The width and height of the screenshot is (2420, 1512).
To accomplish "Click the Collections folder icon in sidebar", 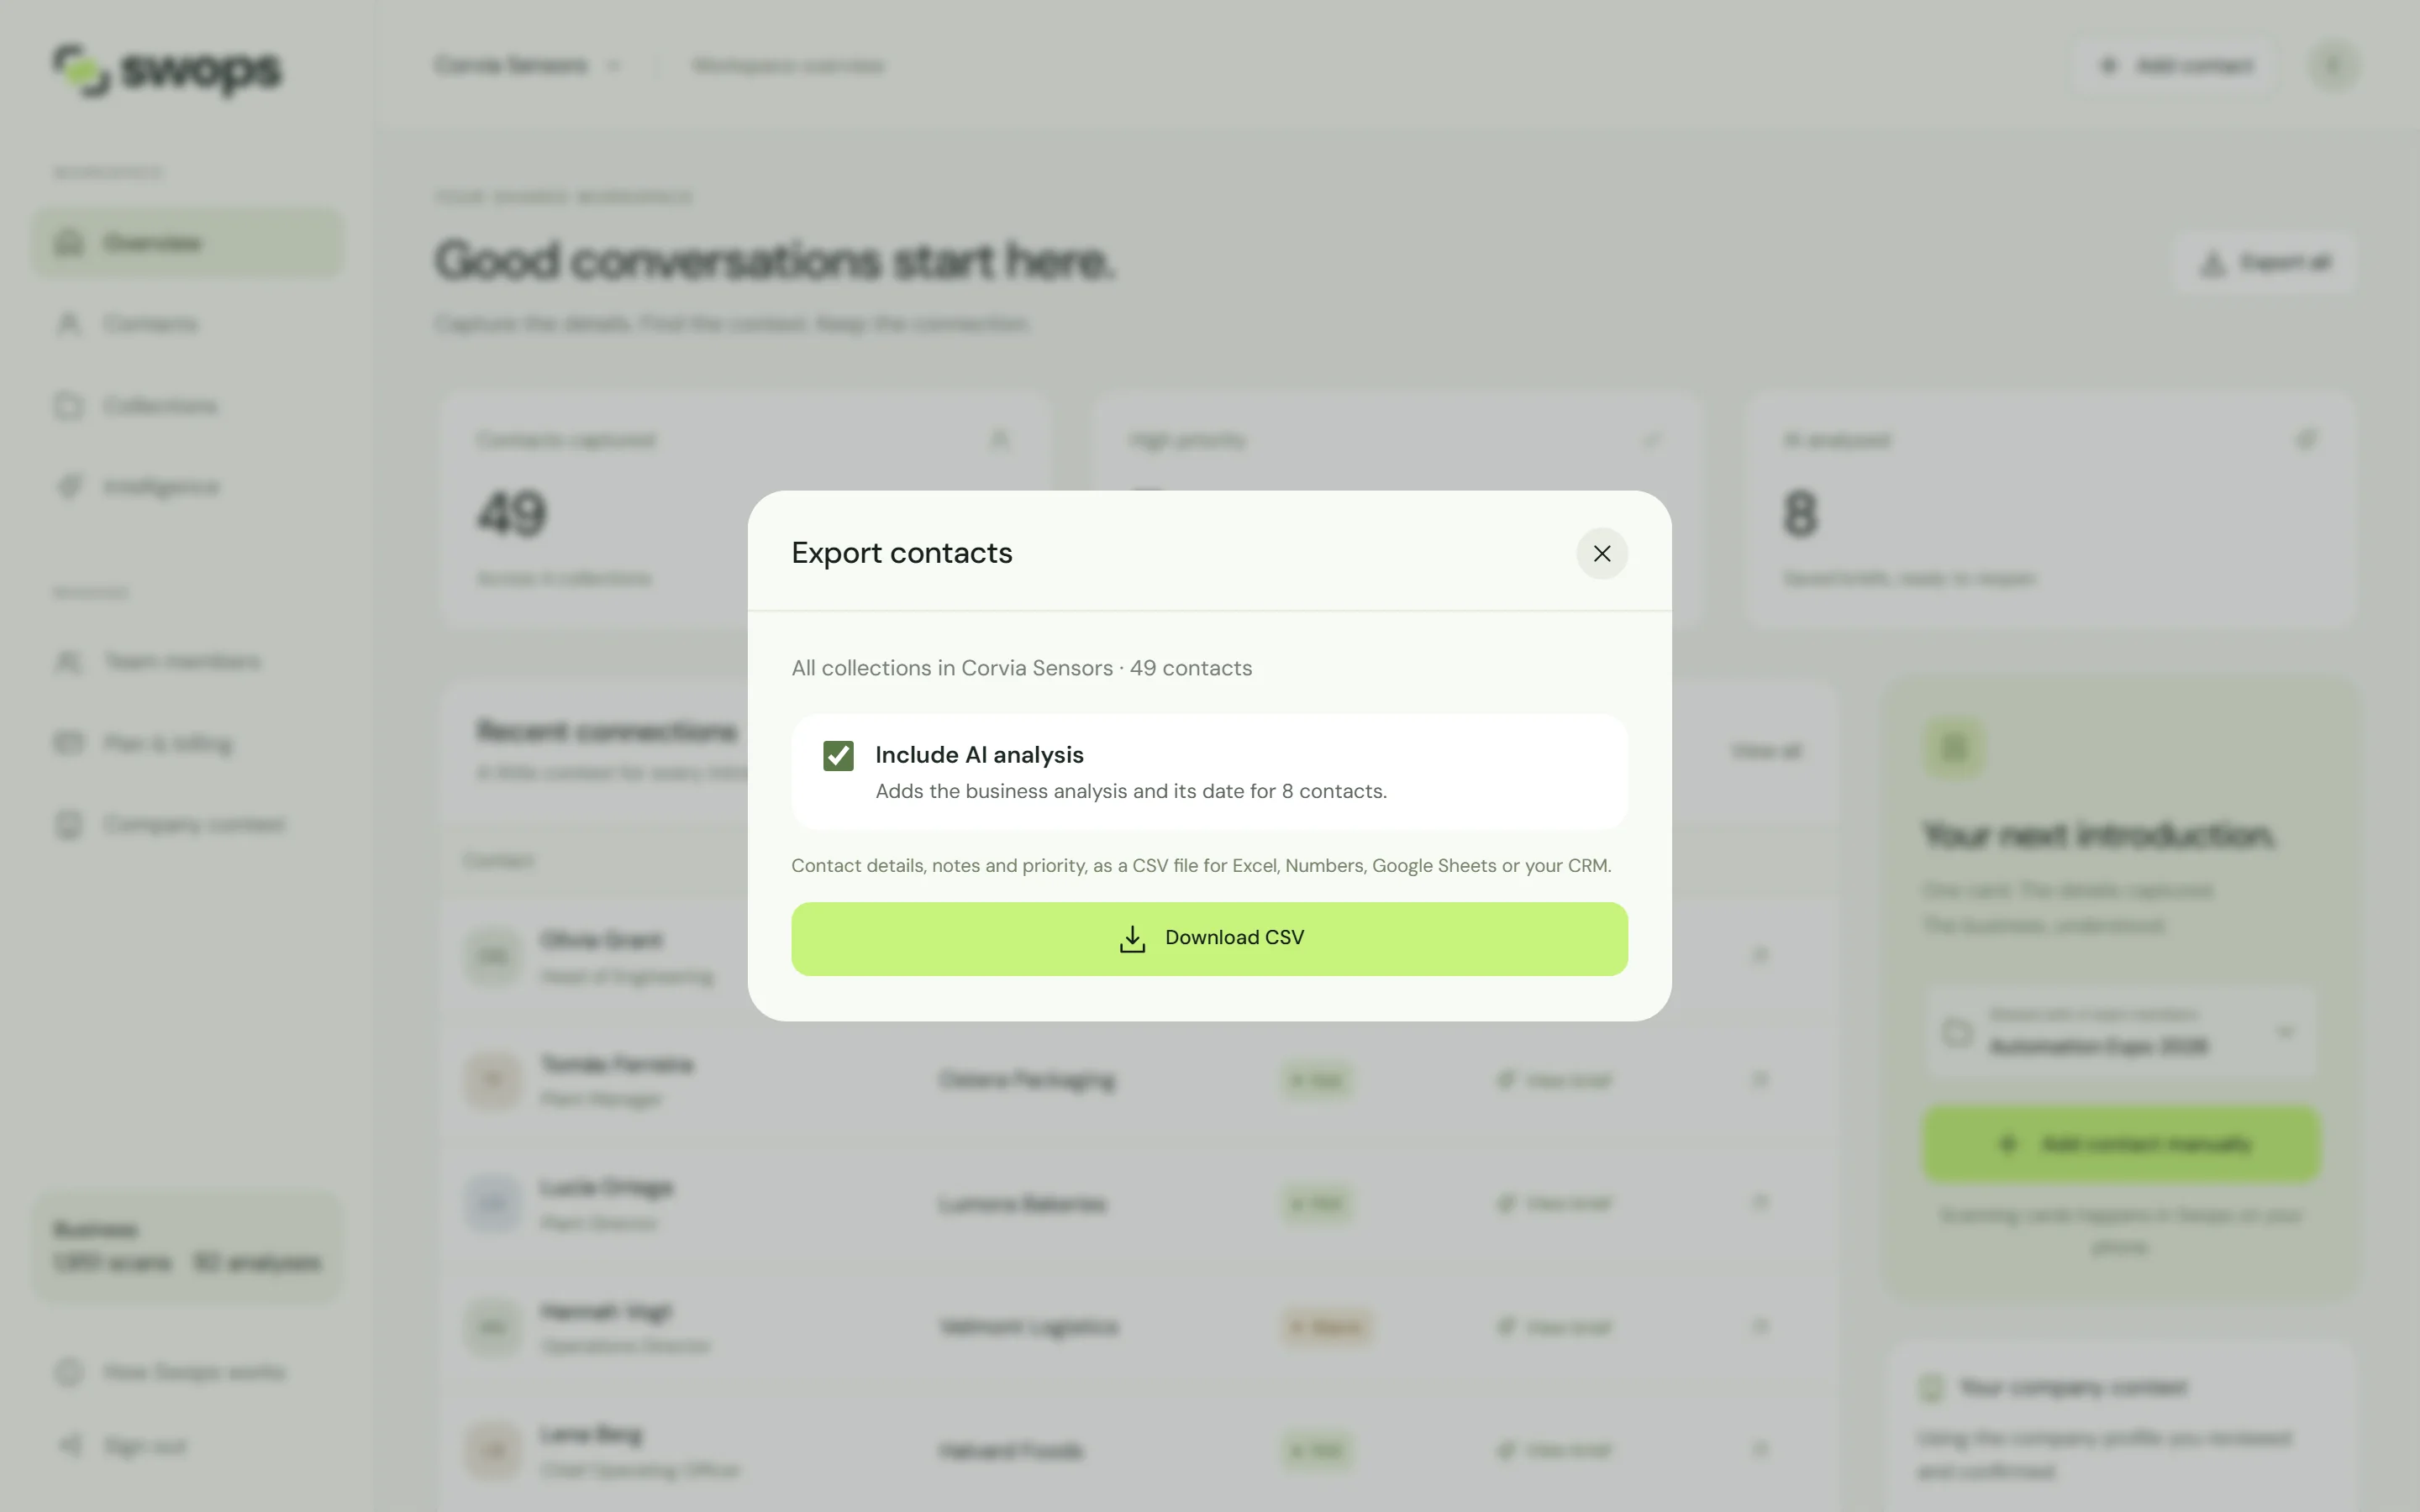I will pyautogui.click(x=69, y=406).
